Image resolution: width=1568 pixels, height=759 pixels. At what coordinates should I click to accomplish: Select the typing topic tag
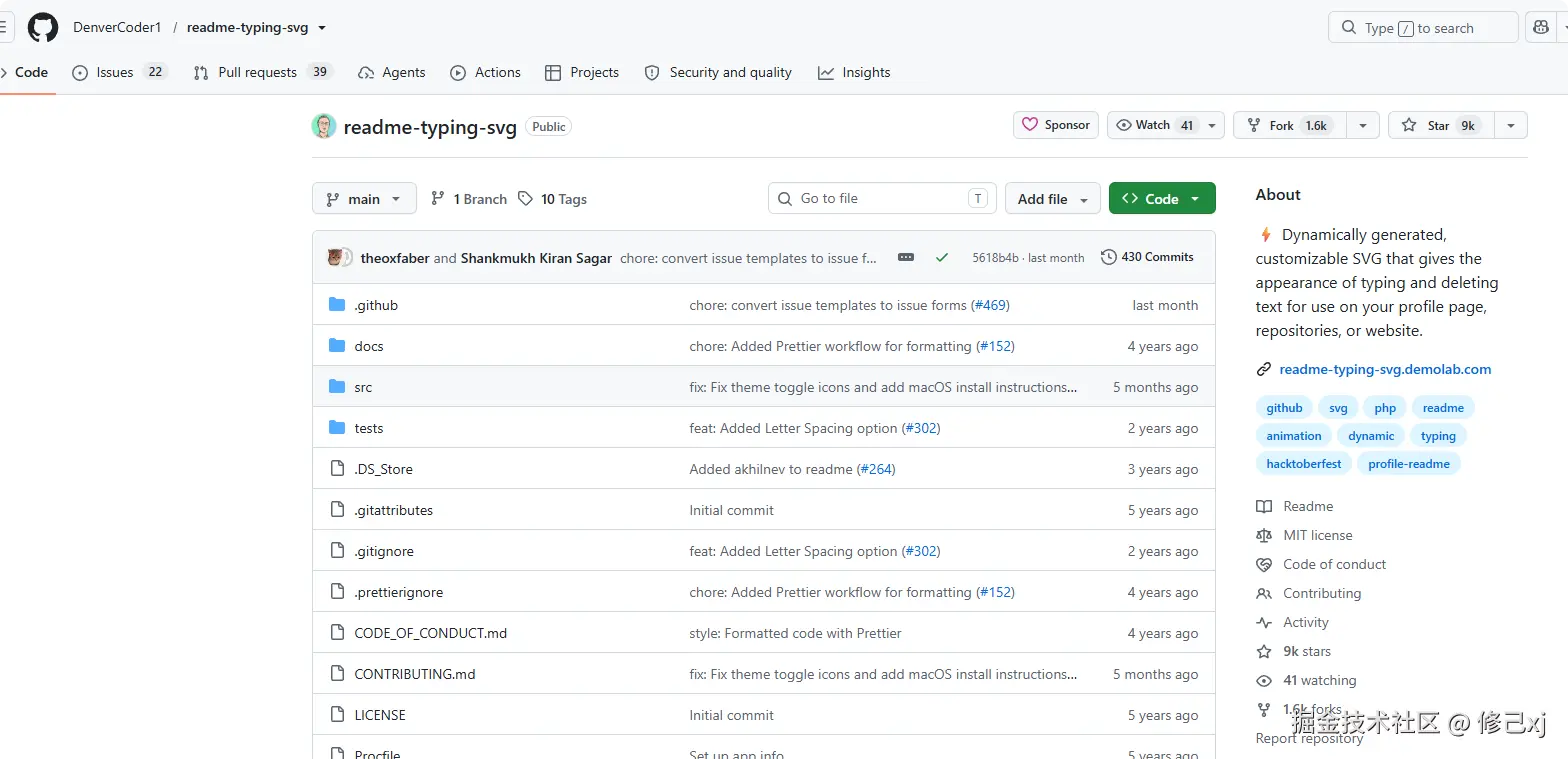[1438, 436]
